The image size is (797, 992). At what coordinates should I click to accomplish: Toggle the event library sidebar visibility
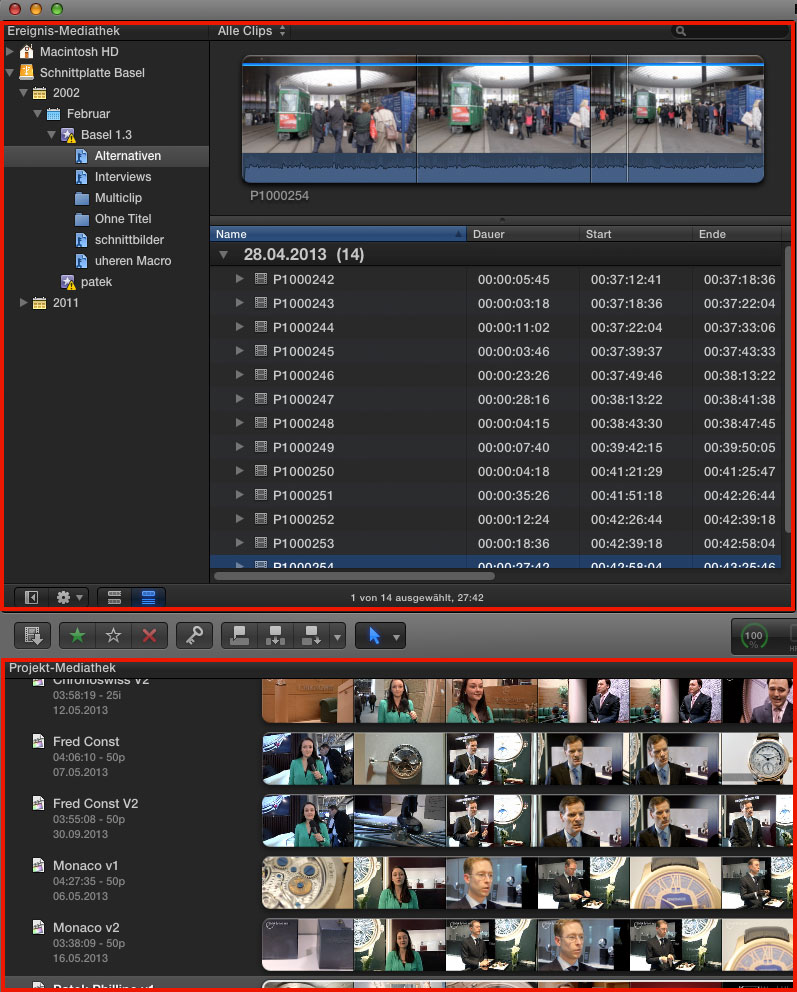pyautogui.click(x=32, y=597)
